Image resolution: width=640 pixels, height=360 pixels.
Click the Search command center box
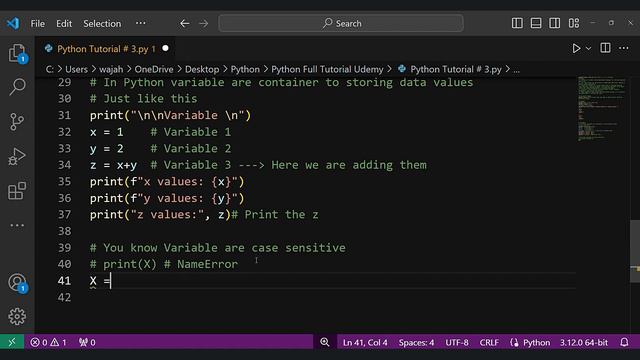pyautogui.click(x=341, y=23)
